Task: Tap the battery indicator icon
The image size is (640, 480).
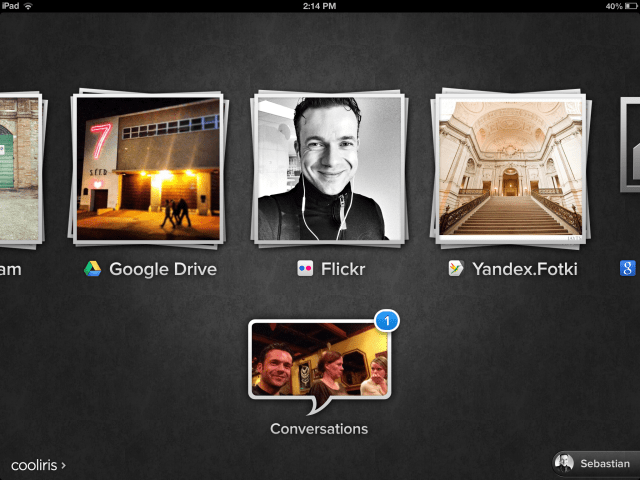Action: click(631, 6)
